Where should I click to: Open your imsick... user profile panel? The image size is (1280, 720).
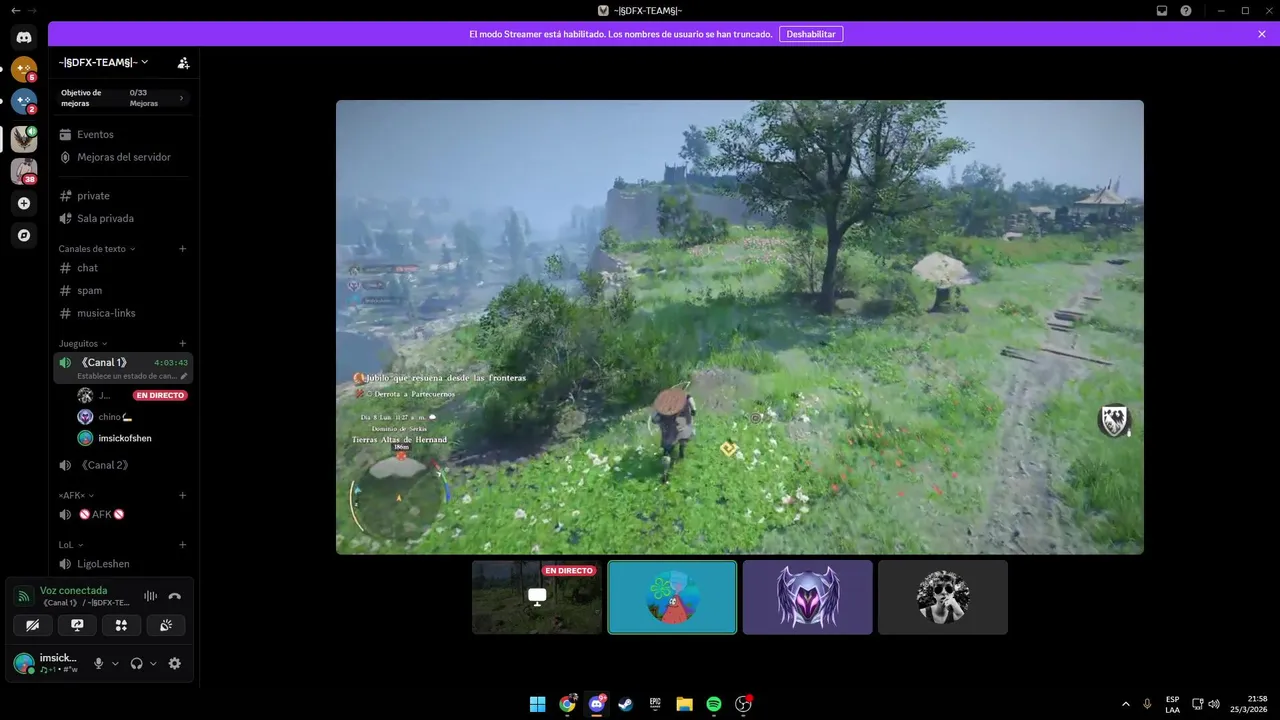pyautogui.click(x=47, y=663)
